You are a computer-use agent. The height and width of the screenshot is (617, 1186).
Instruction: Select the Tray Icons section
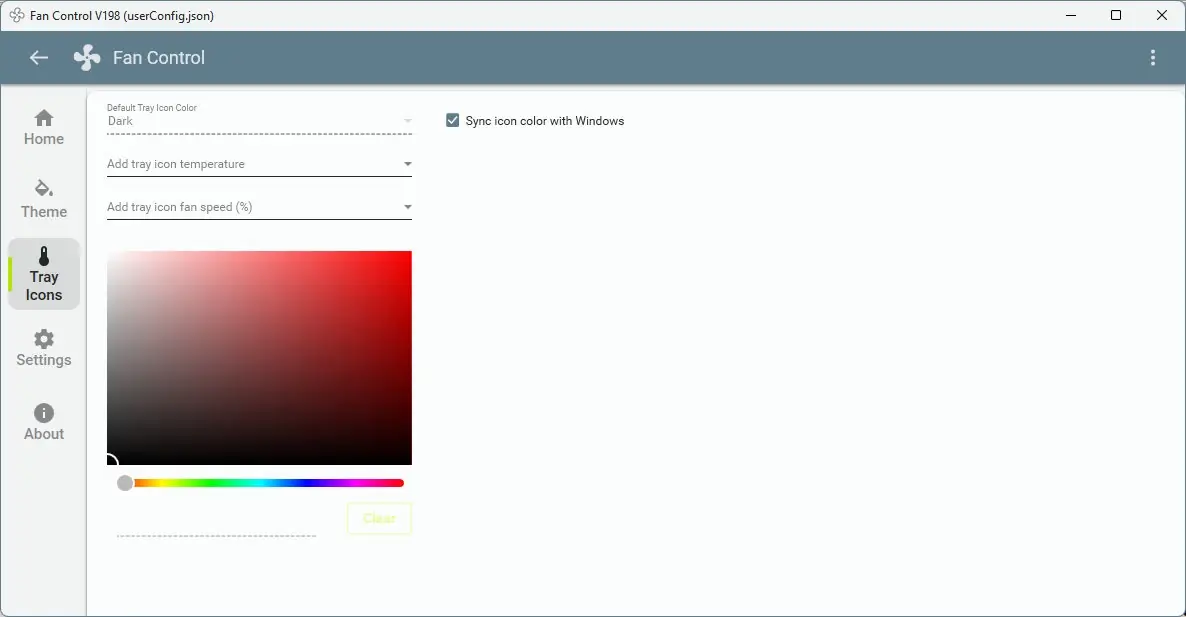[44, 274]
